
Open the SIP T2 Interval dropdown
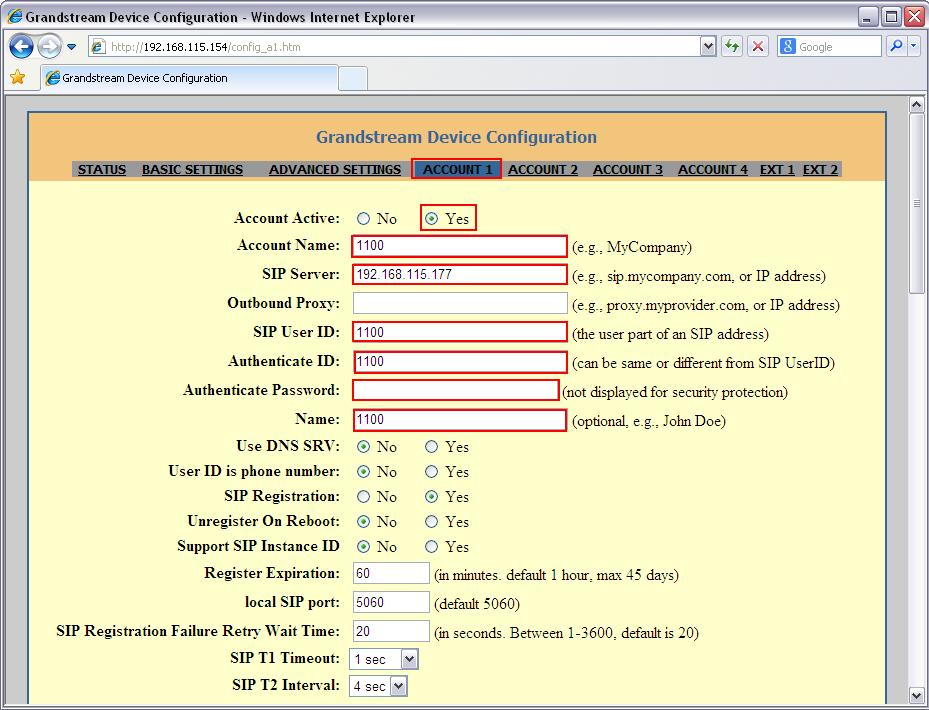click(378, 686)
